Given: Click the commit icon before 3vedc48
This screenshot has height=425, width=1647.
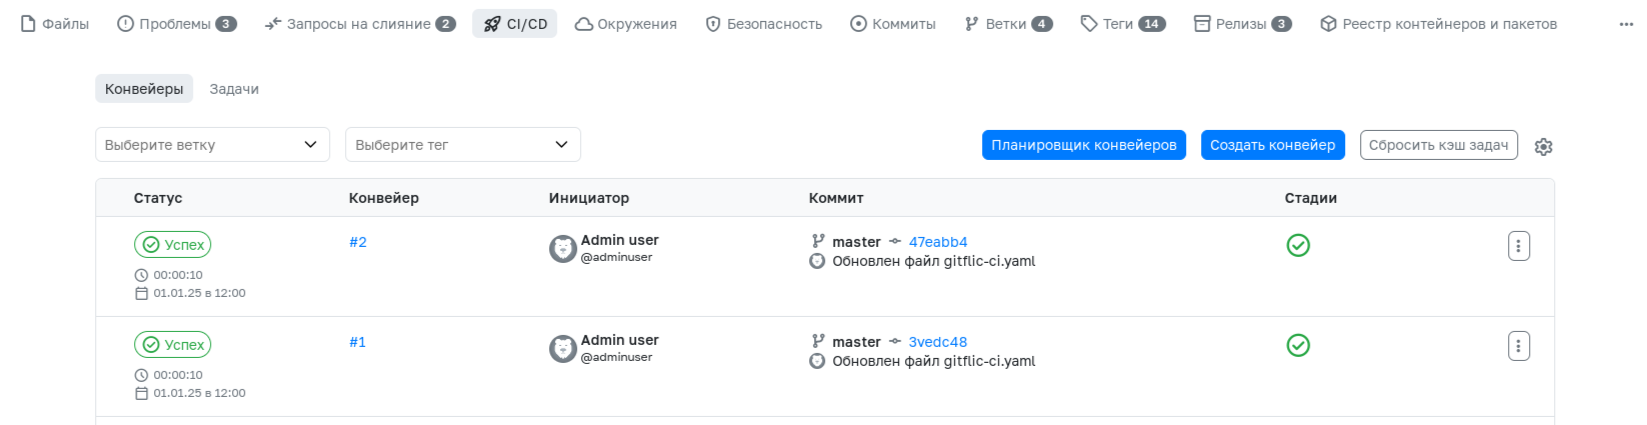Looking at the screenshot, I should tap(895, 341).
